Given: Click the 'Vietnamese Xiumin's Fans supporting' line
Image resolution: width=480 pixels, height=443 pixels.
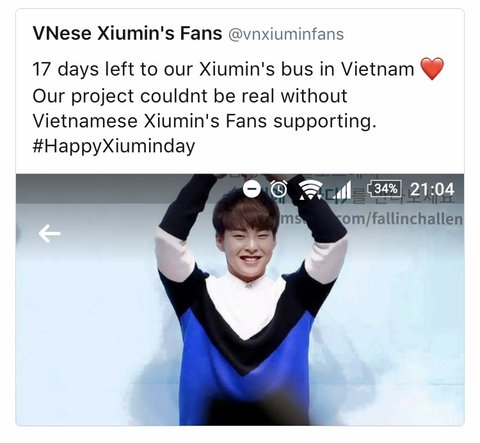Looking at the screenshot, I should pos(204,121).
